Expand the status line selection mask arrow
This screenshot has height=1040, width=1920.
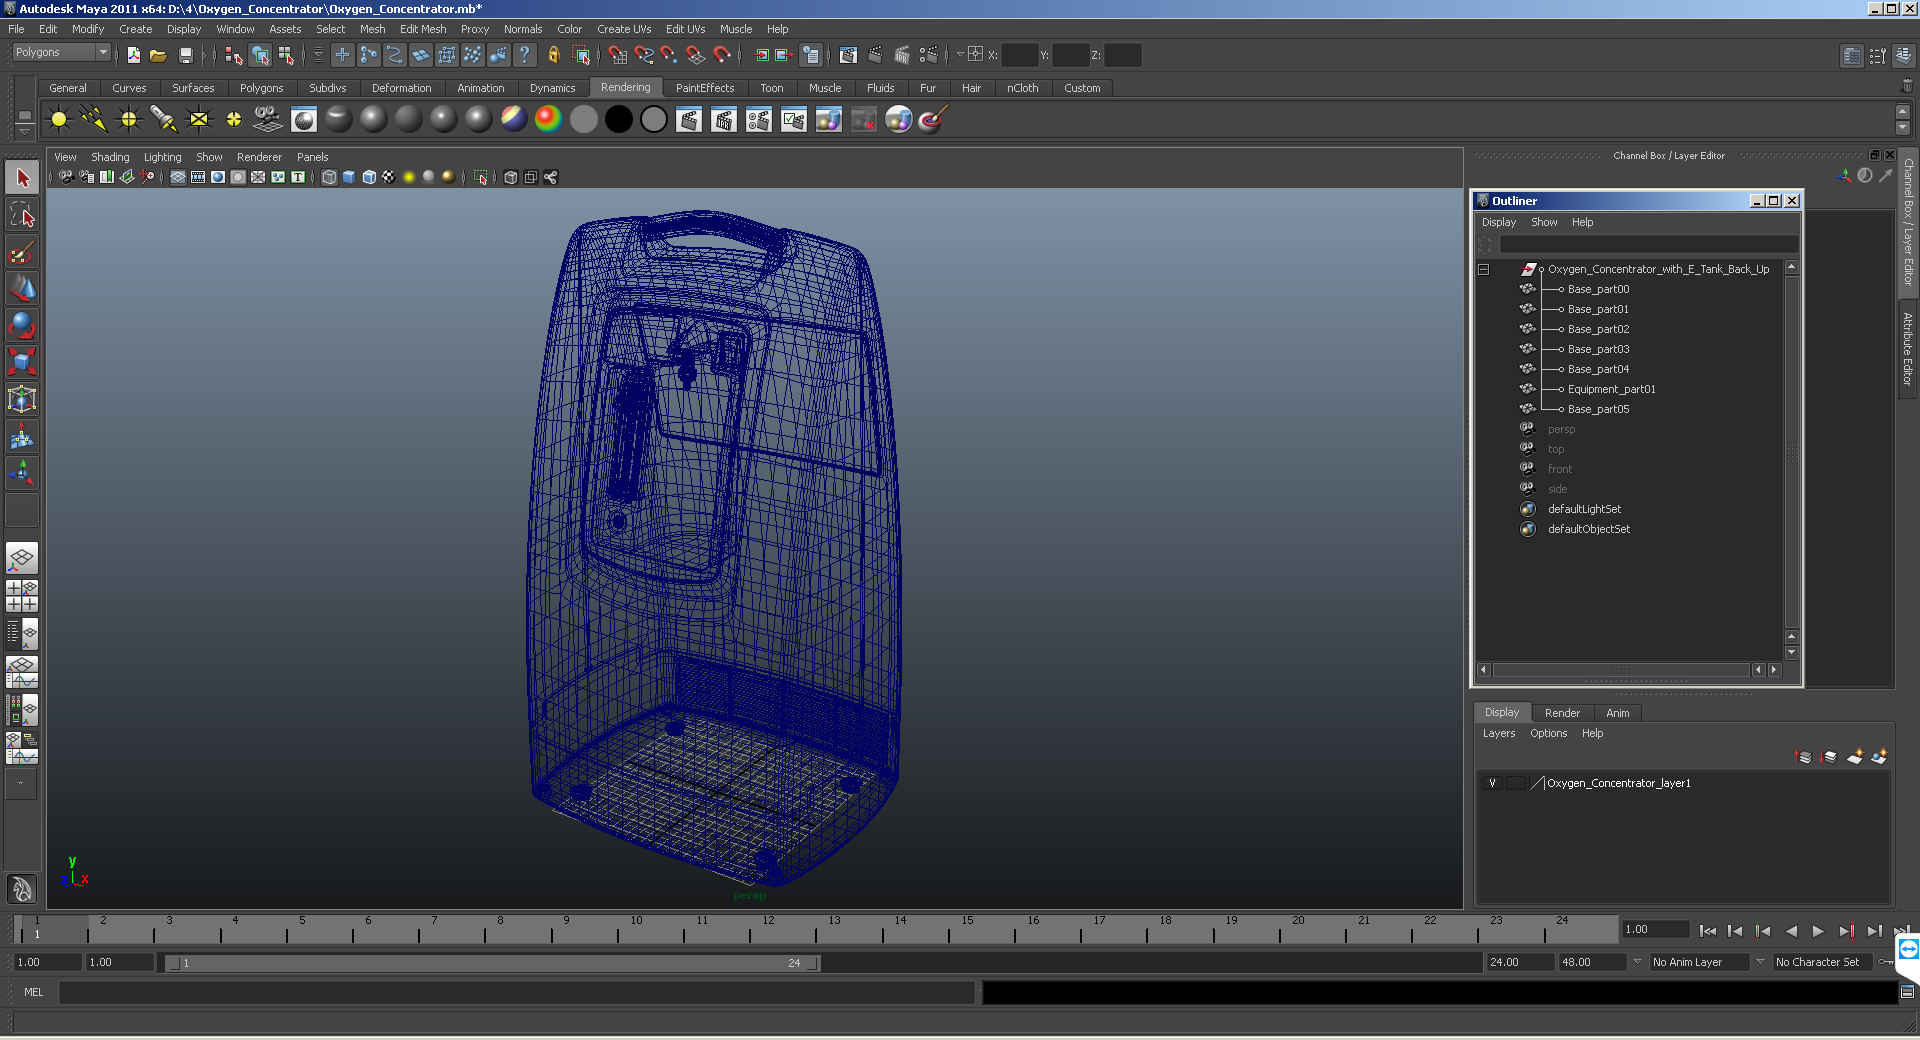[x=319, y=55]
